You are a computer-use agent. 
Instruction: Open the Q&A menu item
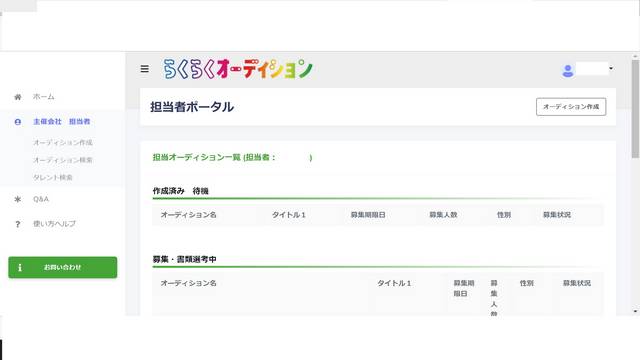click(x=41, y=199)
